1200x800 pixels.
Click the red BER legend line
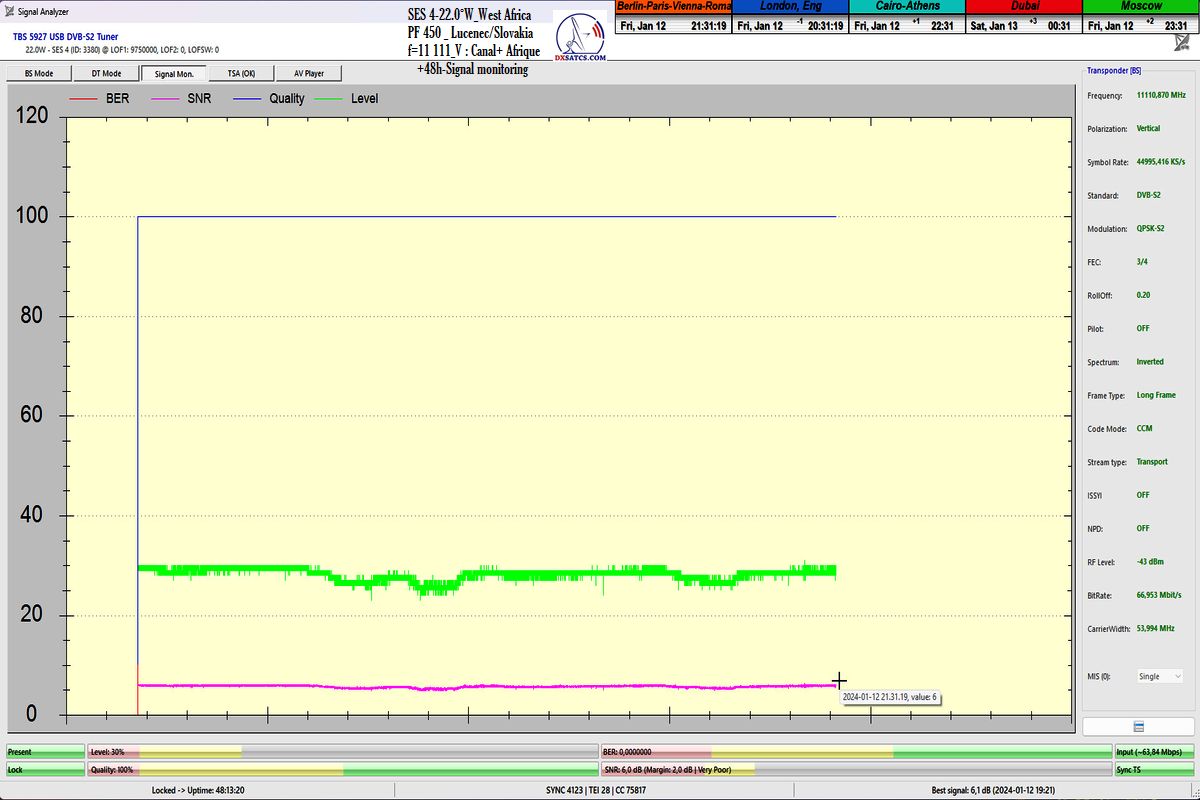click(x=84, y=99)
